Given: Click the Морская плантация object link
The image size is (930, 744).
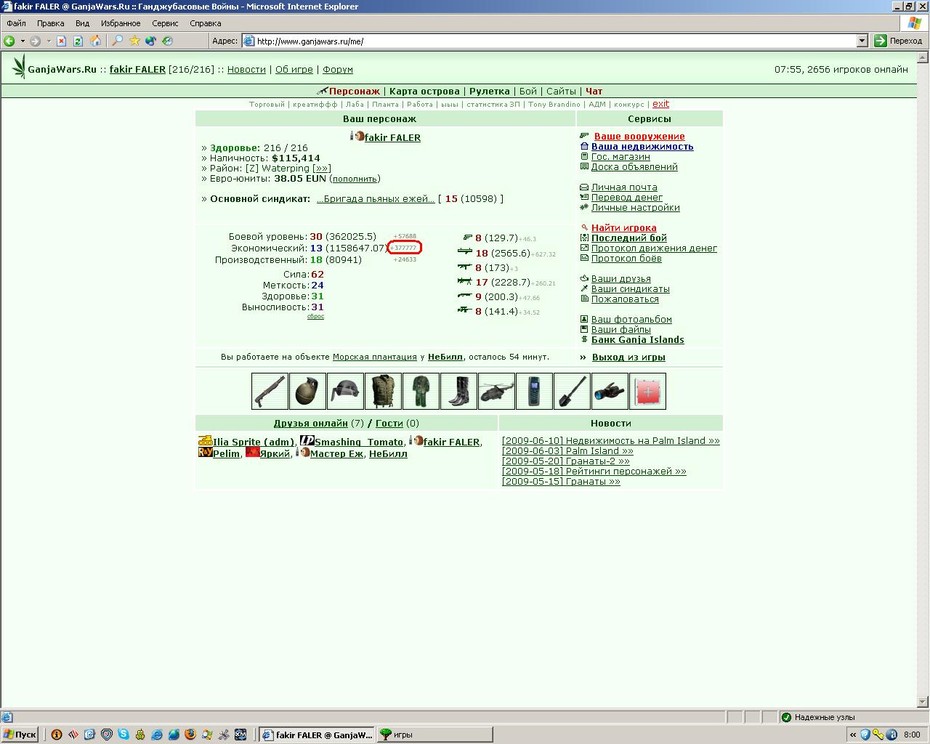Looking at the screenshot, I should click(x=374, y=357).
